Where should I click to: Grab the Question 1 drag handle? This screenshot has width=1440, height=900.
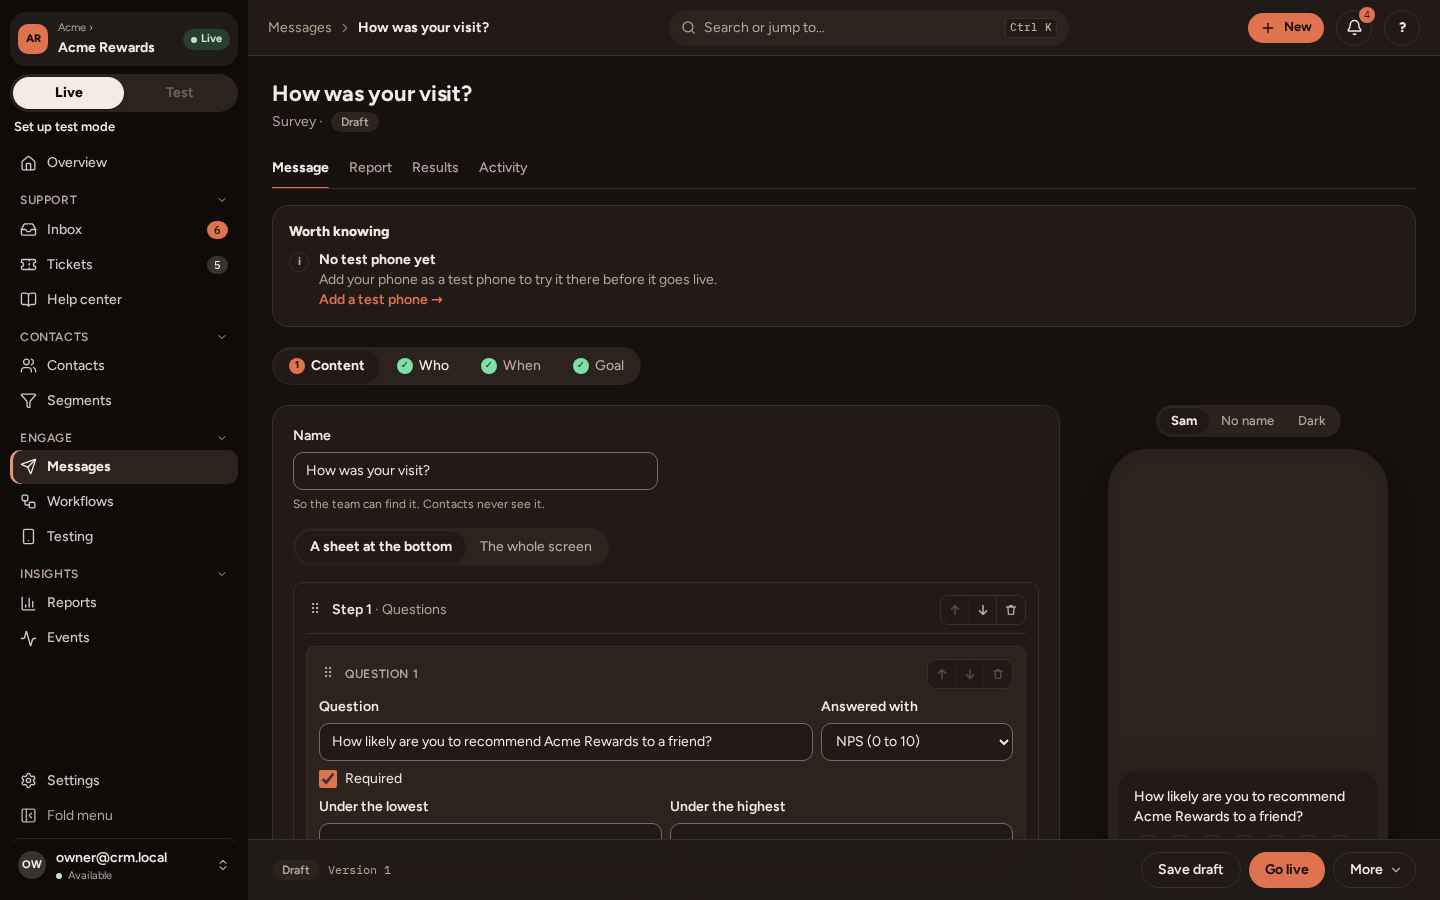328,672
